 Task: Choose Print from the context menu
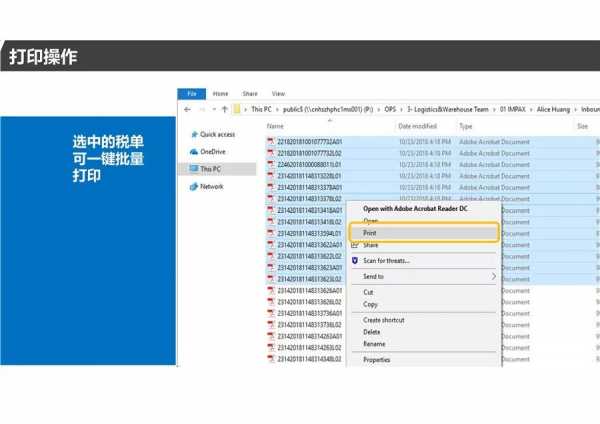point(370,233)
